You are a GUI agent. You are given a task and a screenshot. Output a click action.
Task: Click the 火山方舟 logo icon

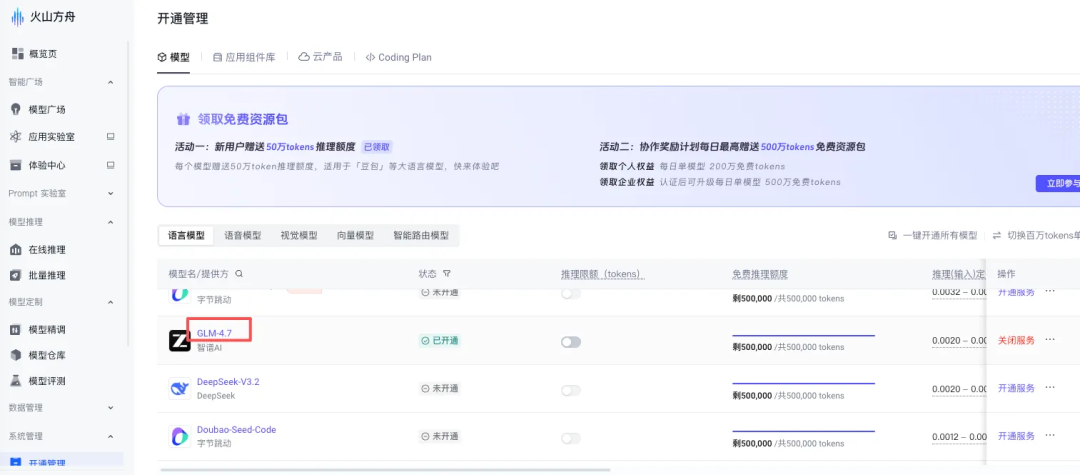17,17
